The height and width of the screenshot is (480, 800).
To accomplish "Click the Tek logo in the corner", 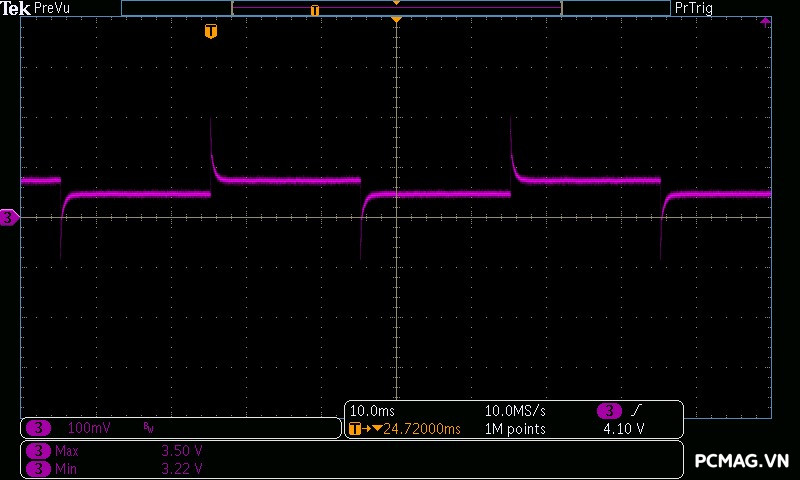I will (x=17, y=8).
